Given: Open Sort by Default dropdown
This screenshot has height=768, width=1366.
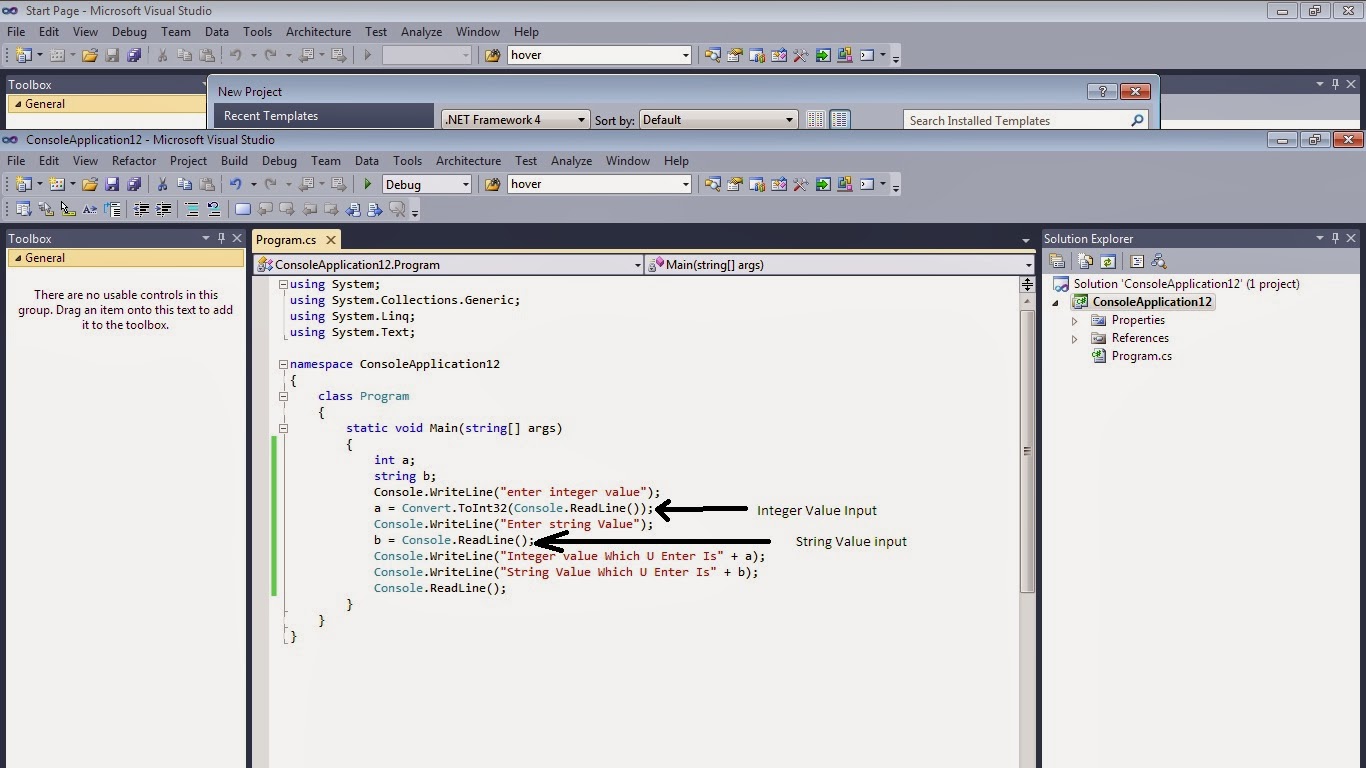Looking at the screenshot, I should pos(718,119).
